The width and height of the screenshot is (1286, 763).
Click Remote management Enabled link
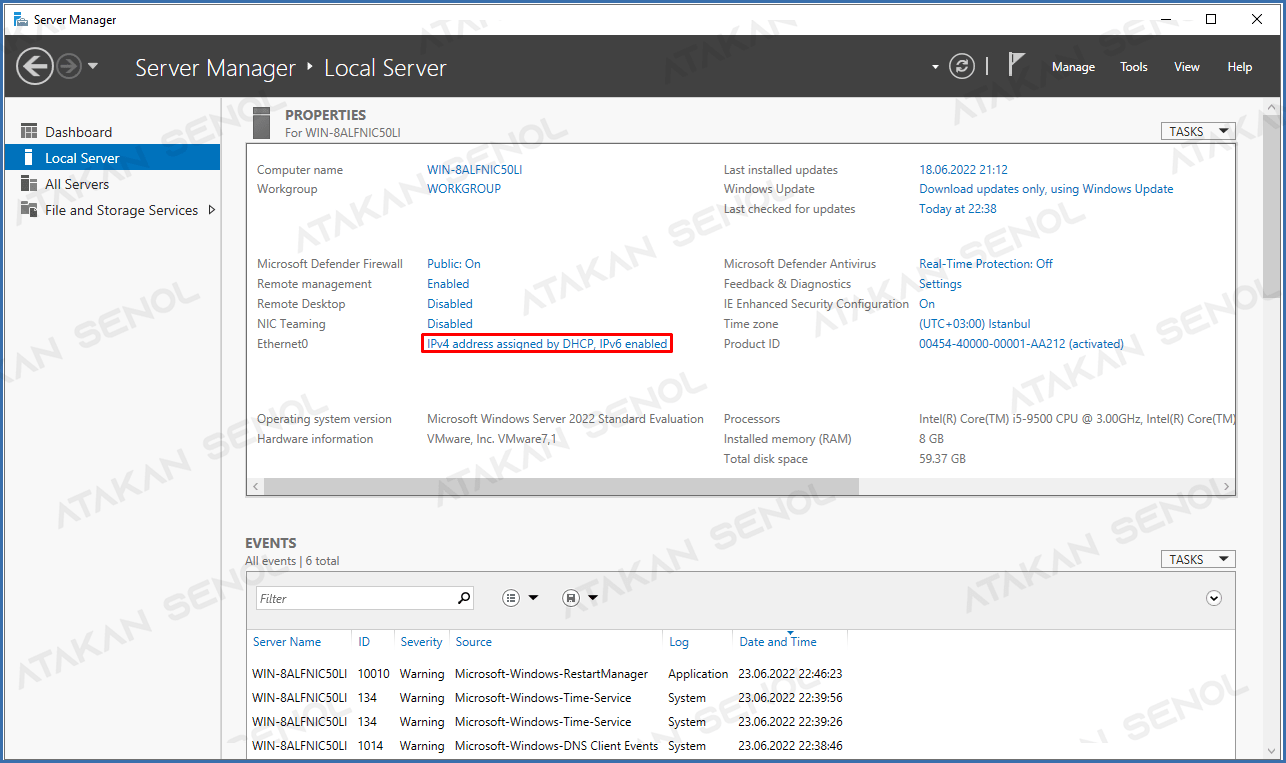point(448,284)
